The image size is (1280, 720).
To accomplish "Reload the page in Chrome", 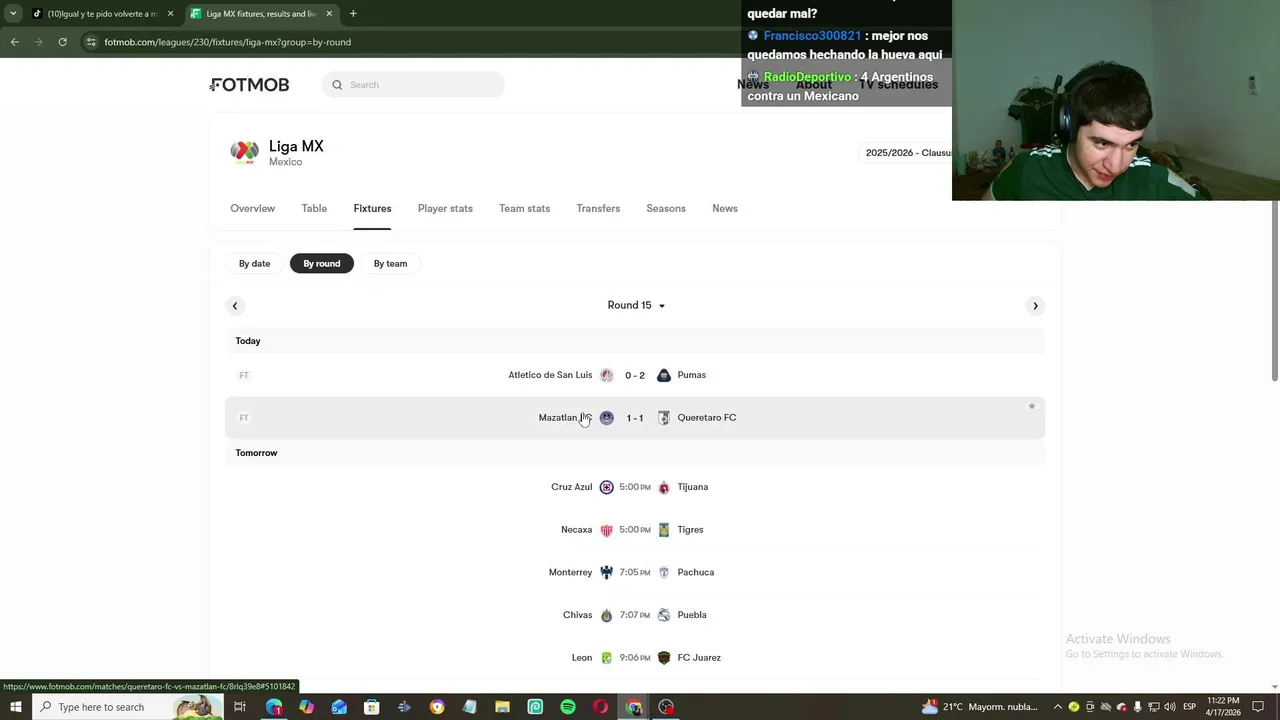I will point(62,42).
